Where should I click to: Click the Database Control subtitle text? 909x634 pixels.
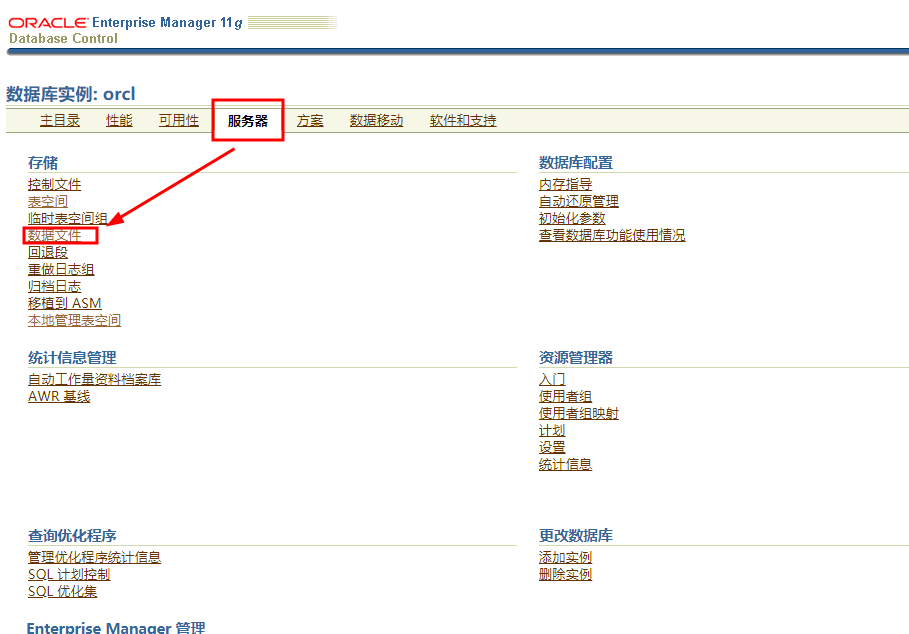(x=63, y=38)
